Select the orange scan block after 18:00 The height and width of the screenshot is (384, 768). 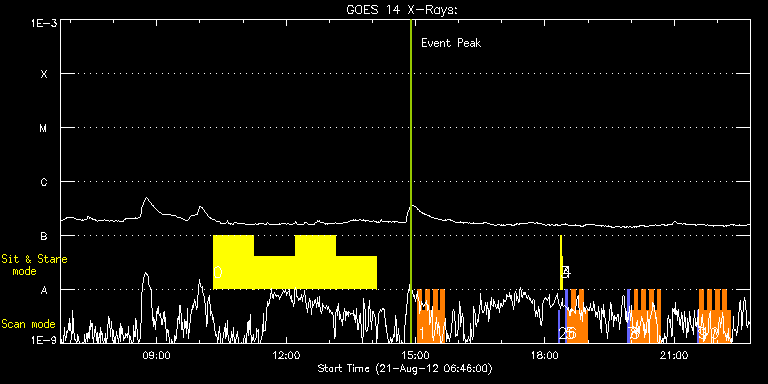pyautogui.click(x=577, y=316)
